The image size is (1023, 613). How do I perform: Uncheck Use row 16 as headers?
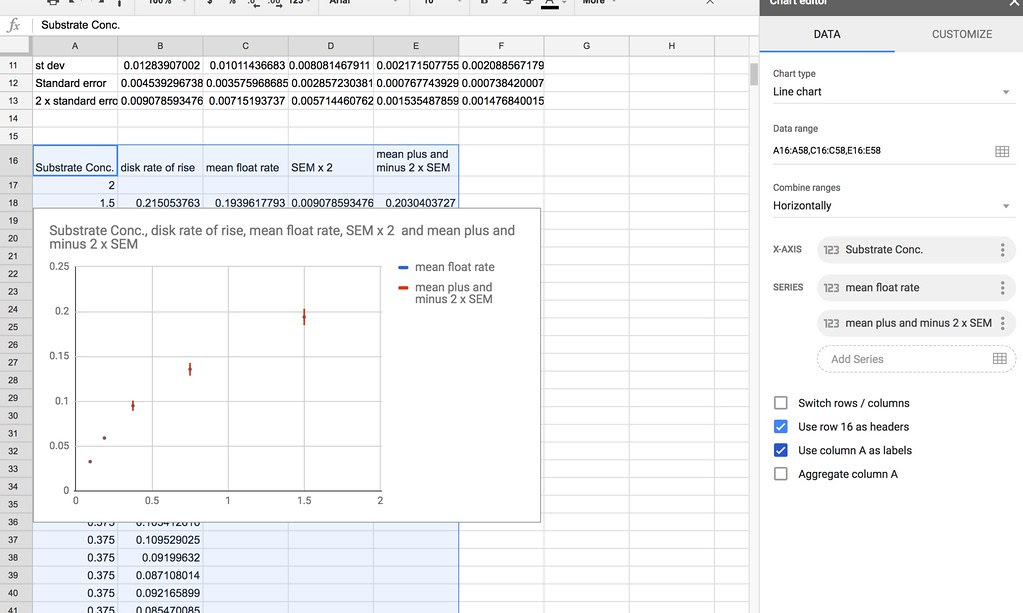click(781, 427)
